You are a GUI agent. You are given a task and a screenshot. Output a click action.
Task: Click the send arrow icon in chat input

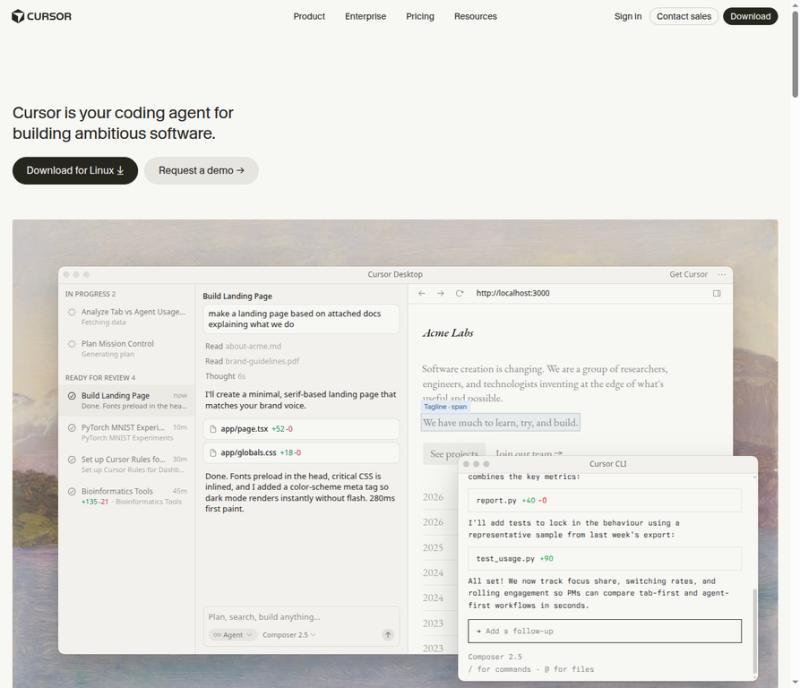coord(388,635)
